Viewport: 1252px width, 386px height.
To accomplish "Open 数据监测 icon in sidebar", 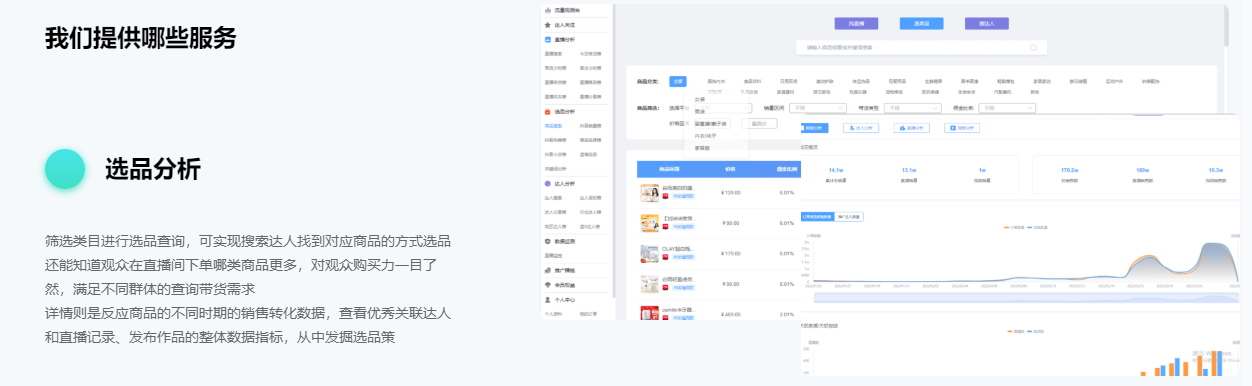I will [547, 242].
